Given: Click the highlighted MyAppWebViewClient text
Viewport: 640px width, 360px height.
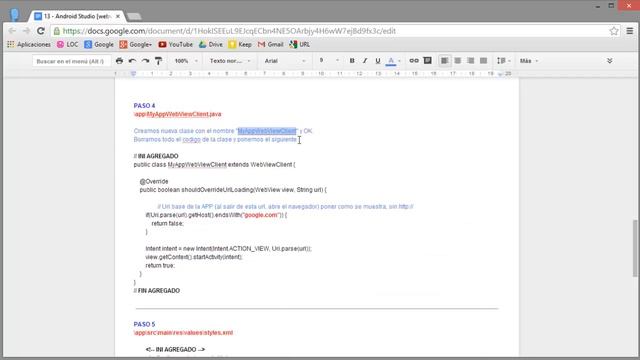Looking at the screenshot, I should [267, 131].
